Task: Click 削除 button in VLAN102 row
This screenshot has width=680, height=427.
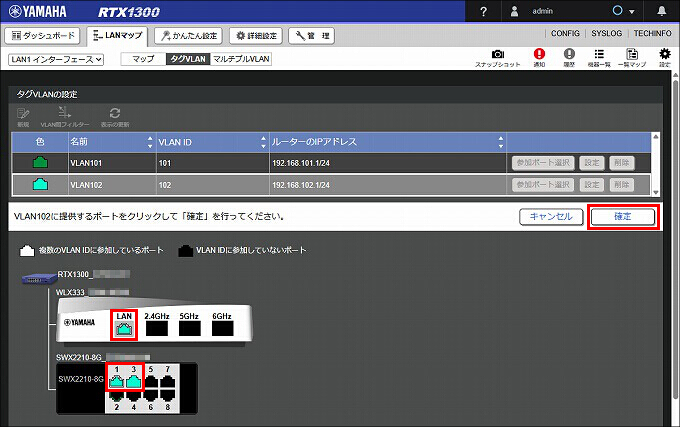Action: [x=621, y=185]
